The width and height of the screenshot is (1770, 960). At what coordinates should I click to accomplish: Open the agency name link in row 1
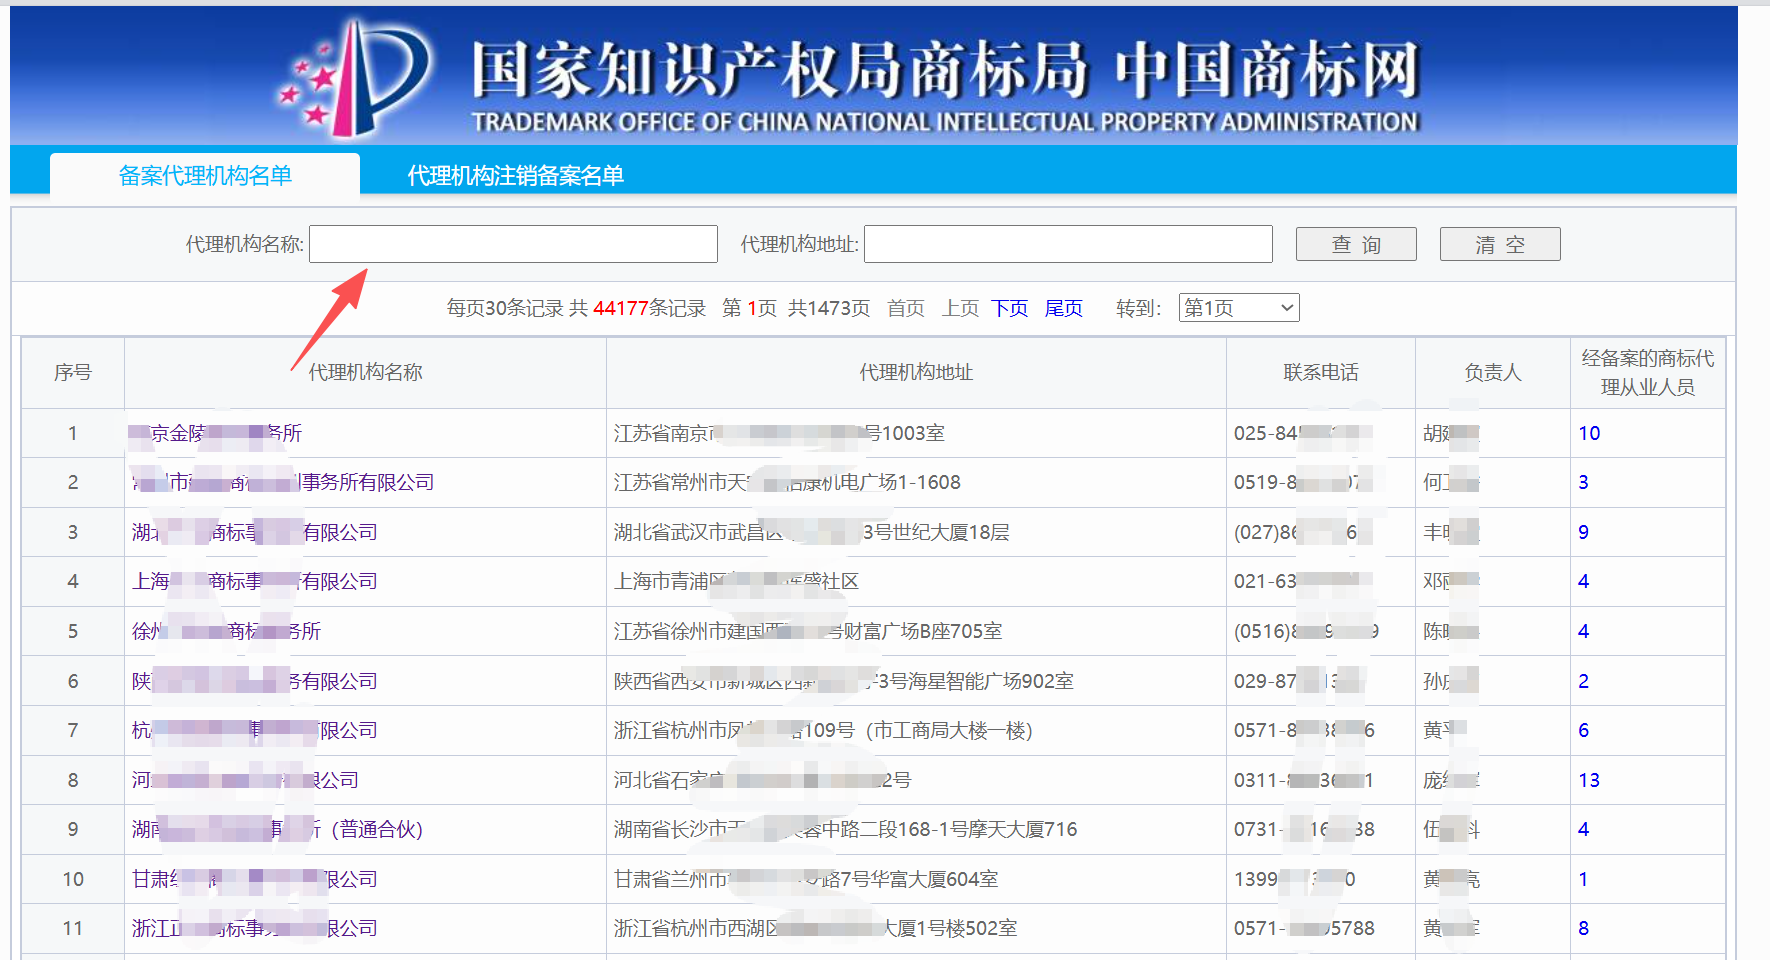pos(217,433)
